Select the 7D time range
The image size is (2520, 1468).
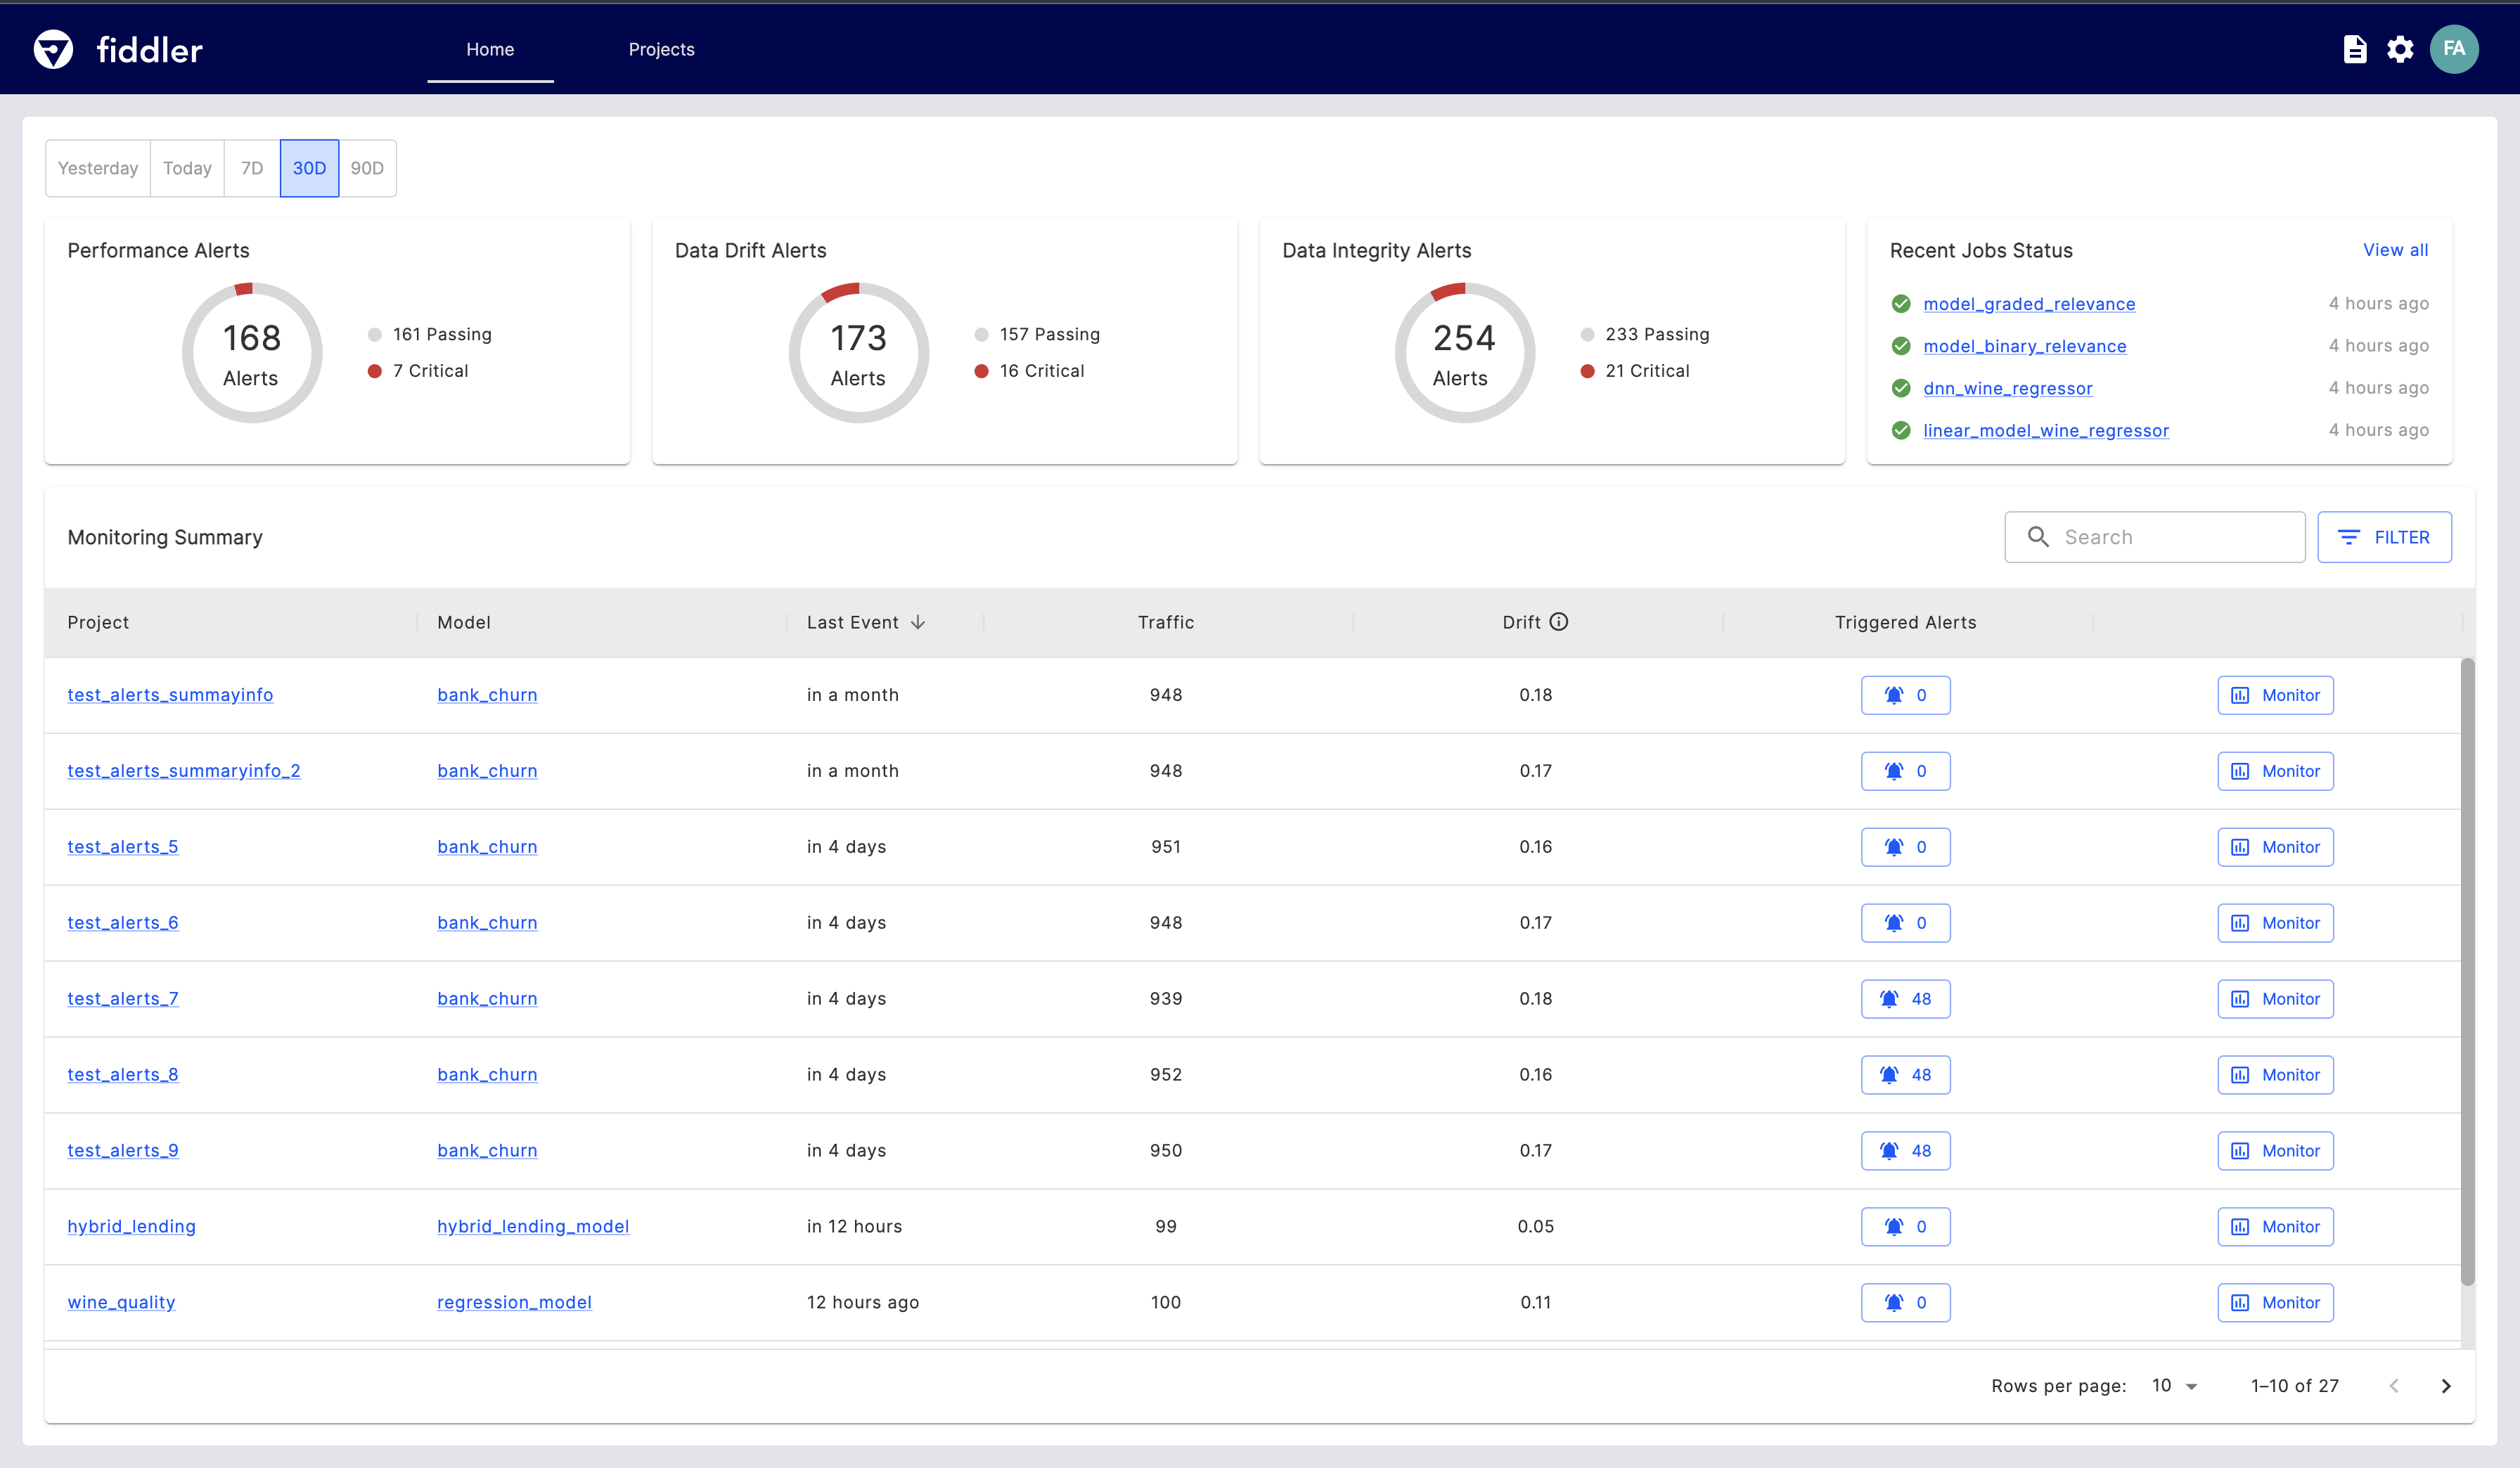[252, 168]
